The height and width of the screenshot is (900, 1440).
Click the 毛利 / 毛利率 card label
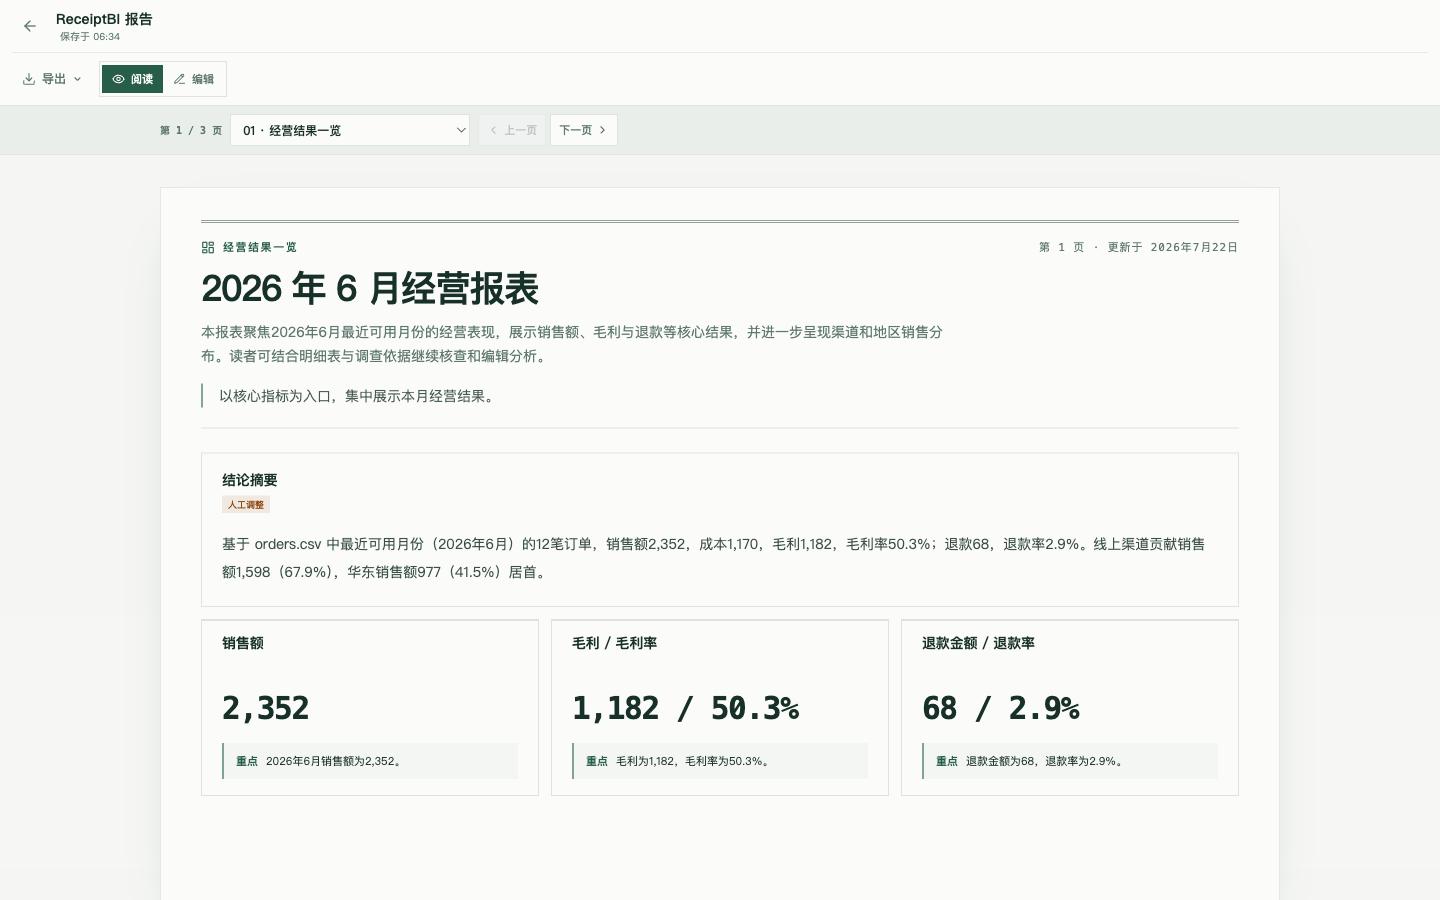tap(614, 643)
